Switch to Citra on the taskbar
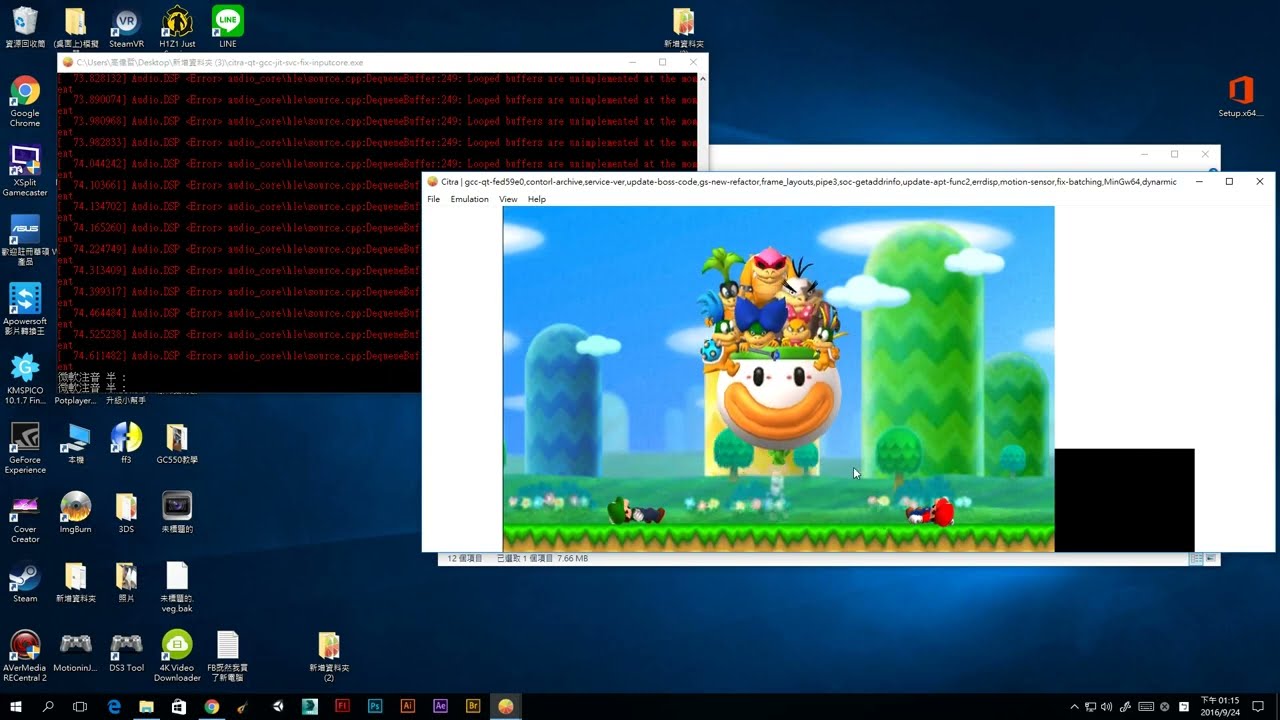Screen dimensions: 1280x720 pyautogui.click(x=506, y=706)
